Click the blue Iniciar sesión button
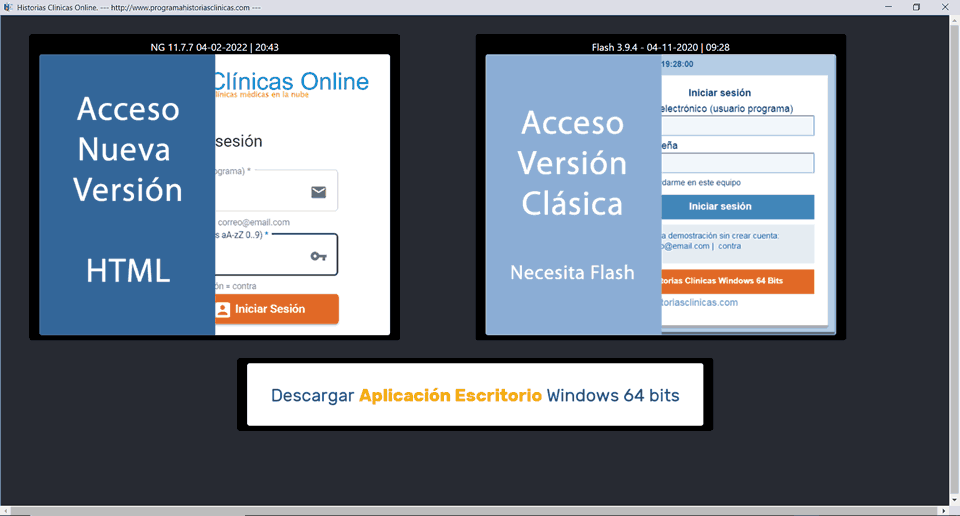 (738, 207)
